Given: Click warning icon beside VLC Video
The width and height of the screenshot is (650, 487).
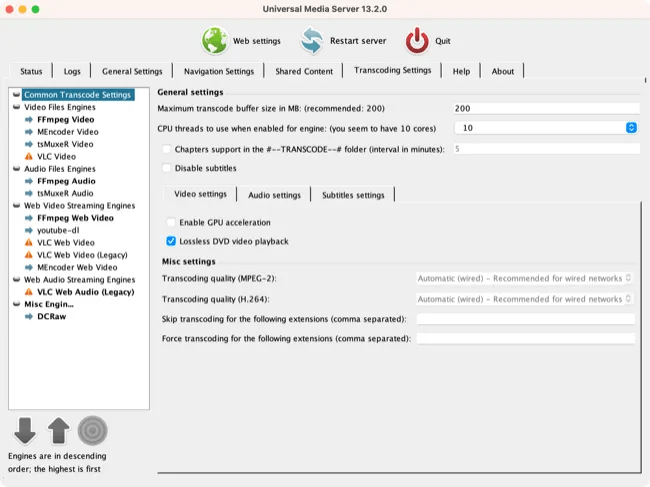Looking at the screenshot, I should click(29, 157).
